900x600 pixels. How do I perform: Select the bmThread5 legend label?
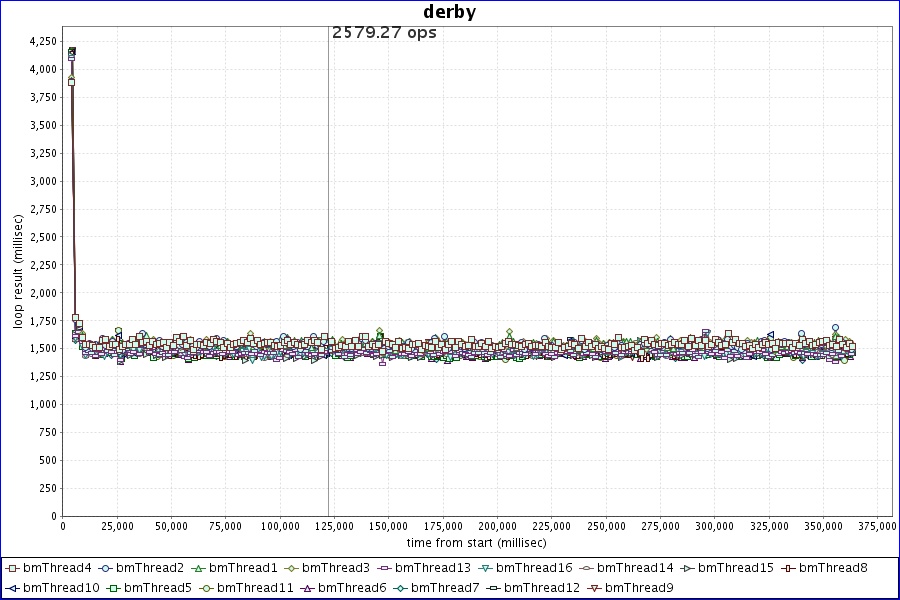[x=157, y=587]
